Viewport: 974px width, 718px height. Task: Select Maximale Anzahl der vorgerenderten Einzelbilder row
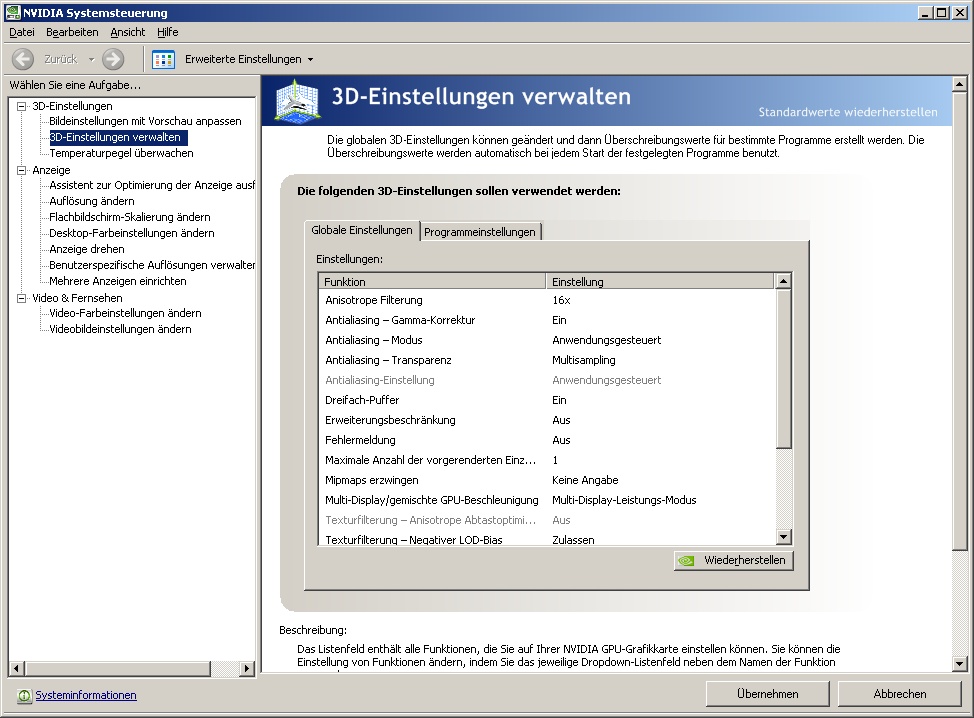(547, 460)
